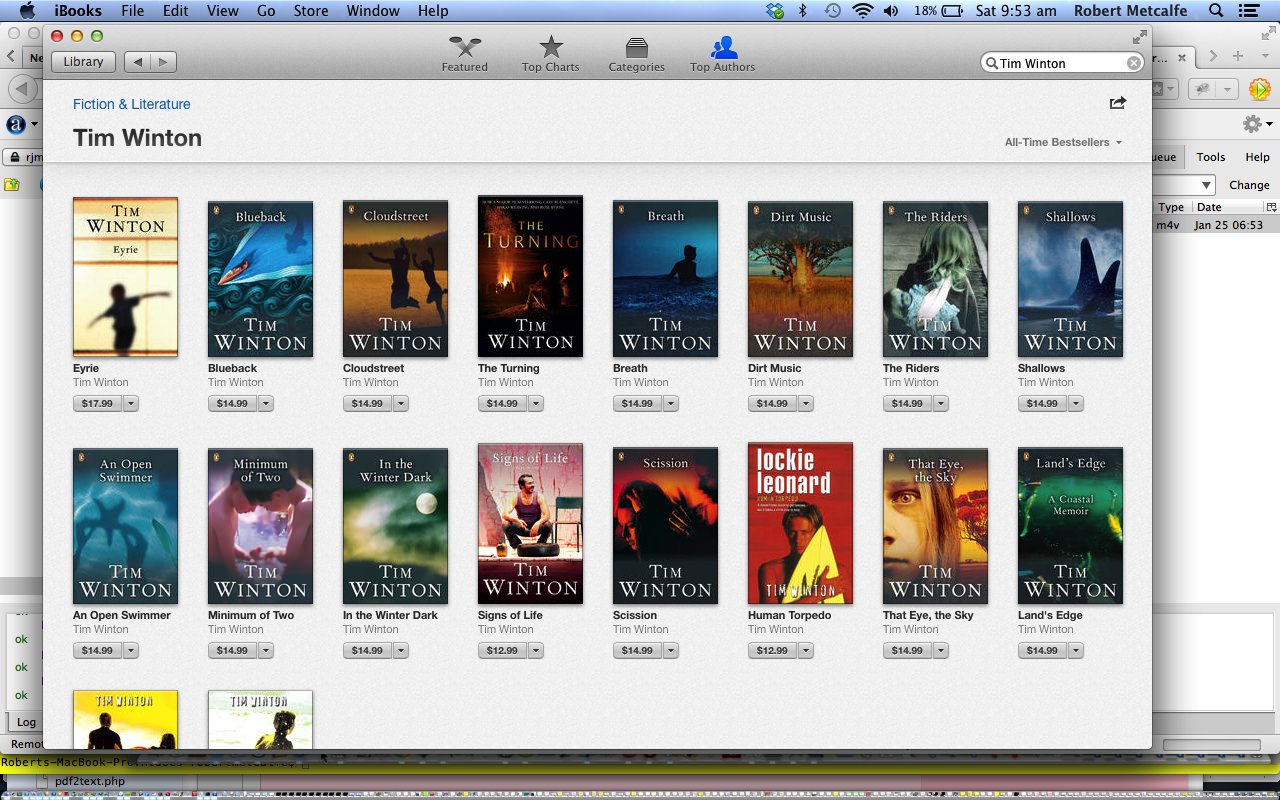The width and height of the screenshot is (1280, 800).
Task: Open Spotlight search in menu bar
Action: pyautogui.click(x=1216, y=11)
